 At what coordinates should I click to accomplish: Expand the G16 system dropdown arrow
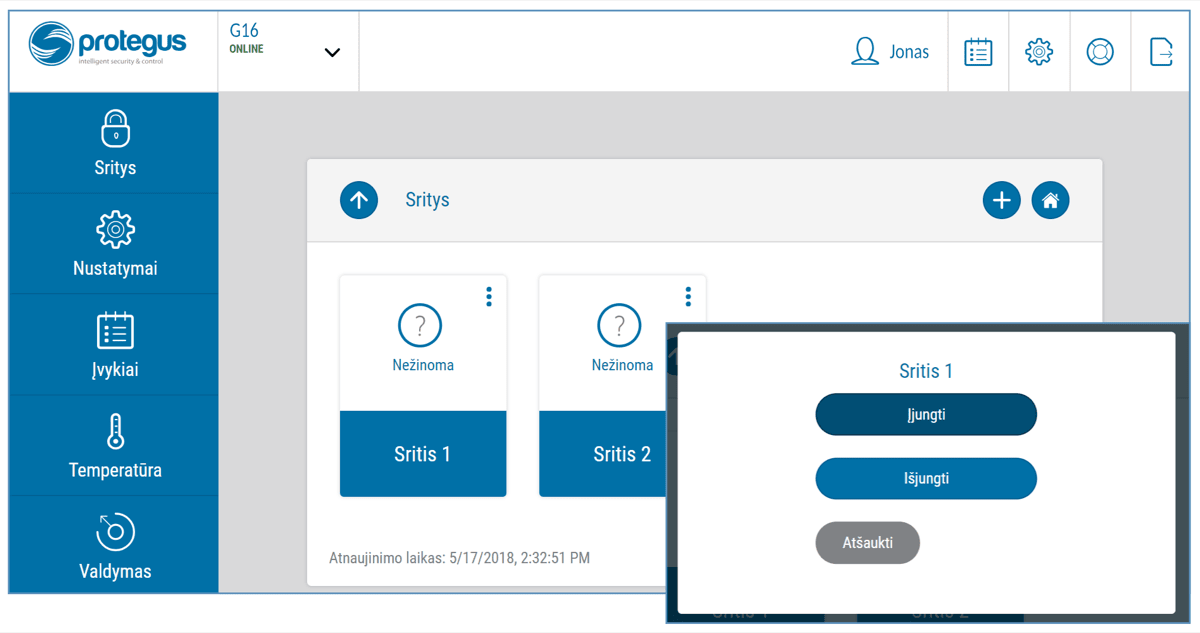(x=333, y=53)
